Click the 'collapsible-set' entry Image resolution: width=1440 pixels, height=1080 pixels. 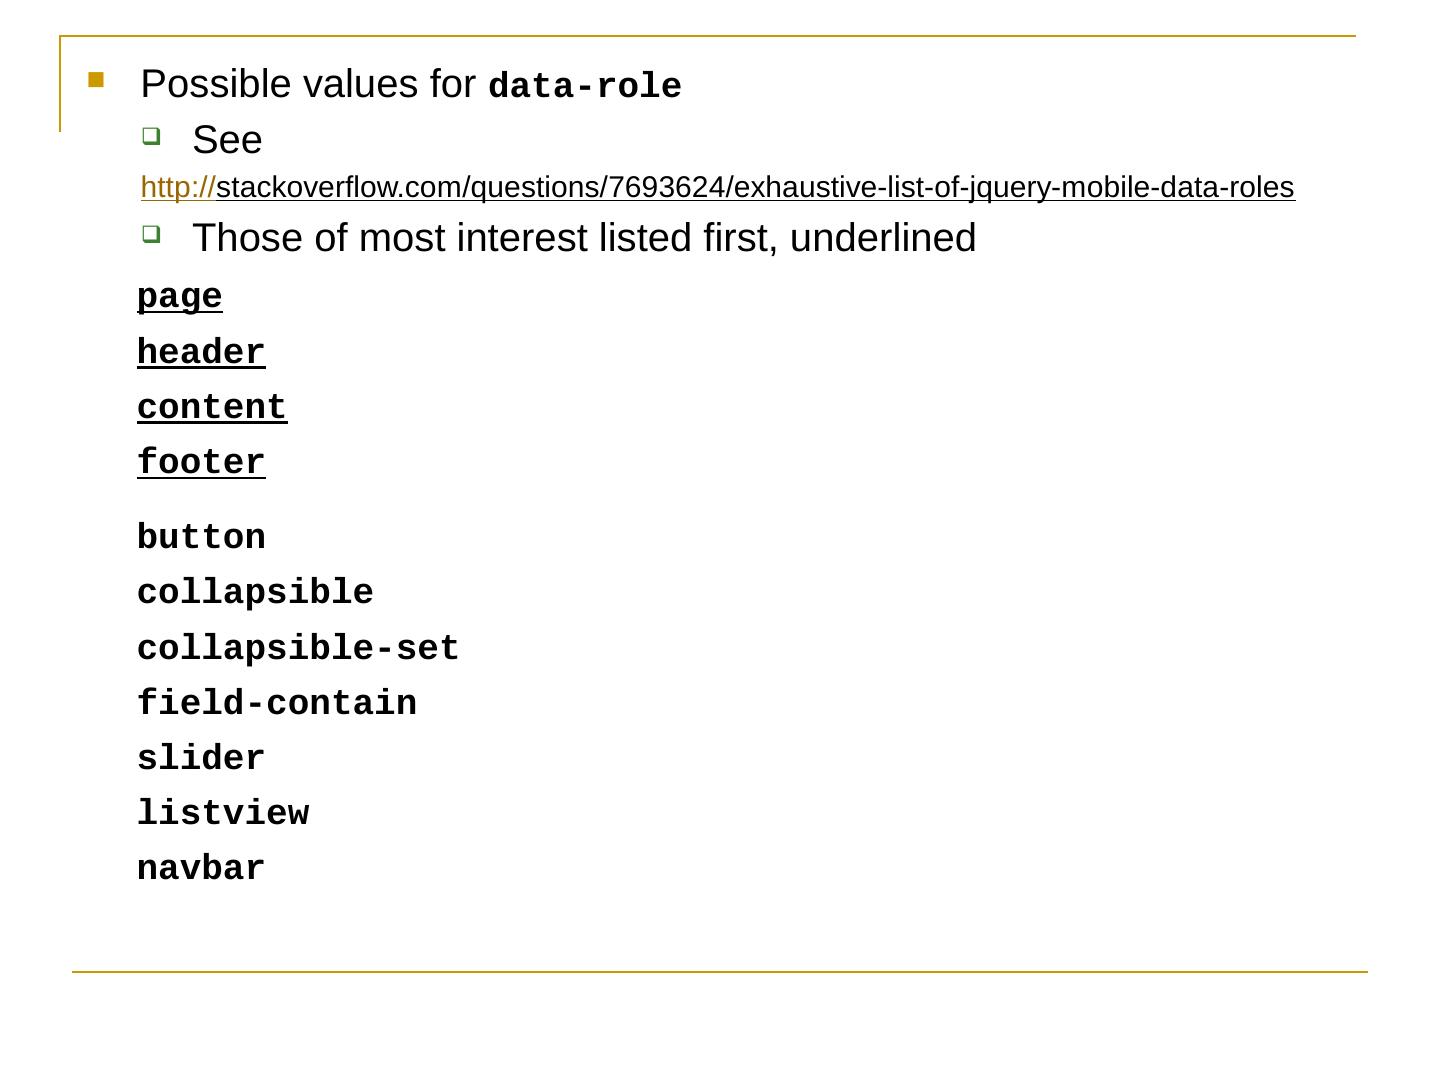click(x=298, y=649)
